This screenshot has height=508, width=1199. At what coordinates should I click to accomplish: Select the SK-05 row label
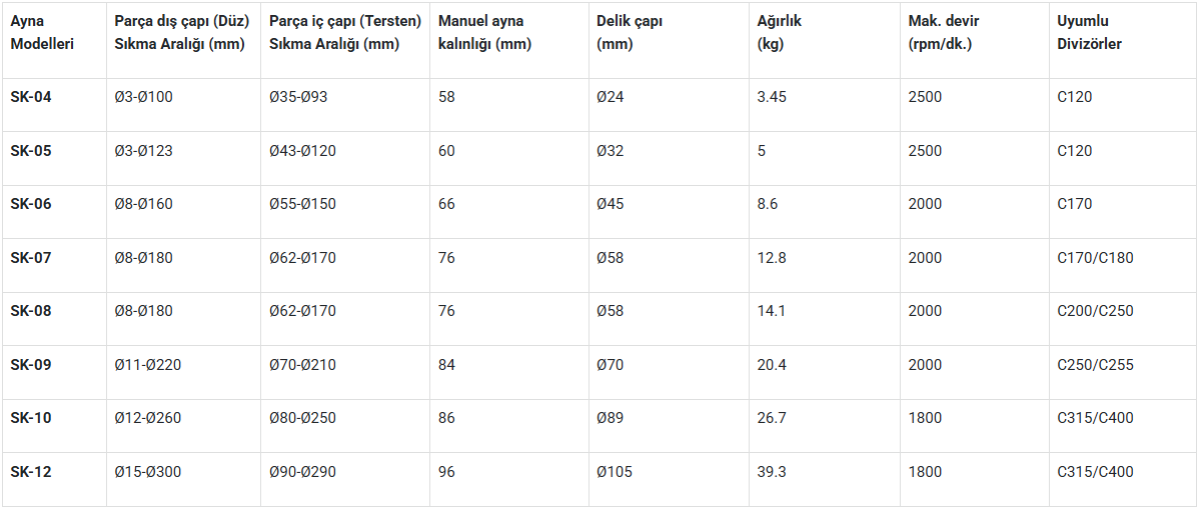[31, 151]
